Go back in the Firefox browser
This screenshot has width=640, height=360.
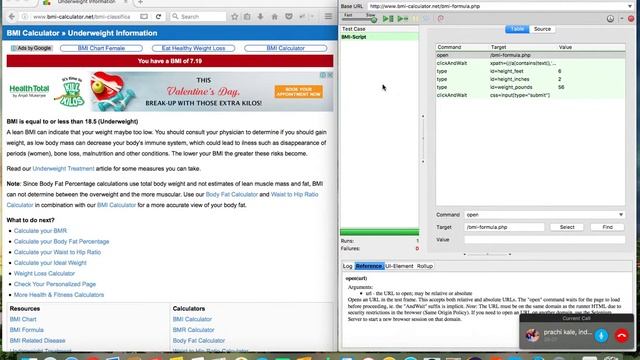tap(11, 17)
